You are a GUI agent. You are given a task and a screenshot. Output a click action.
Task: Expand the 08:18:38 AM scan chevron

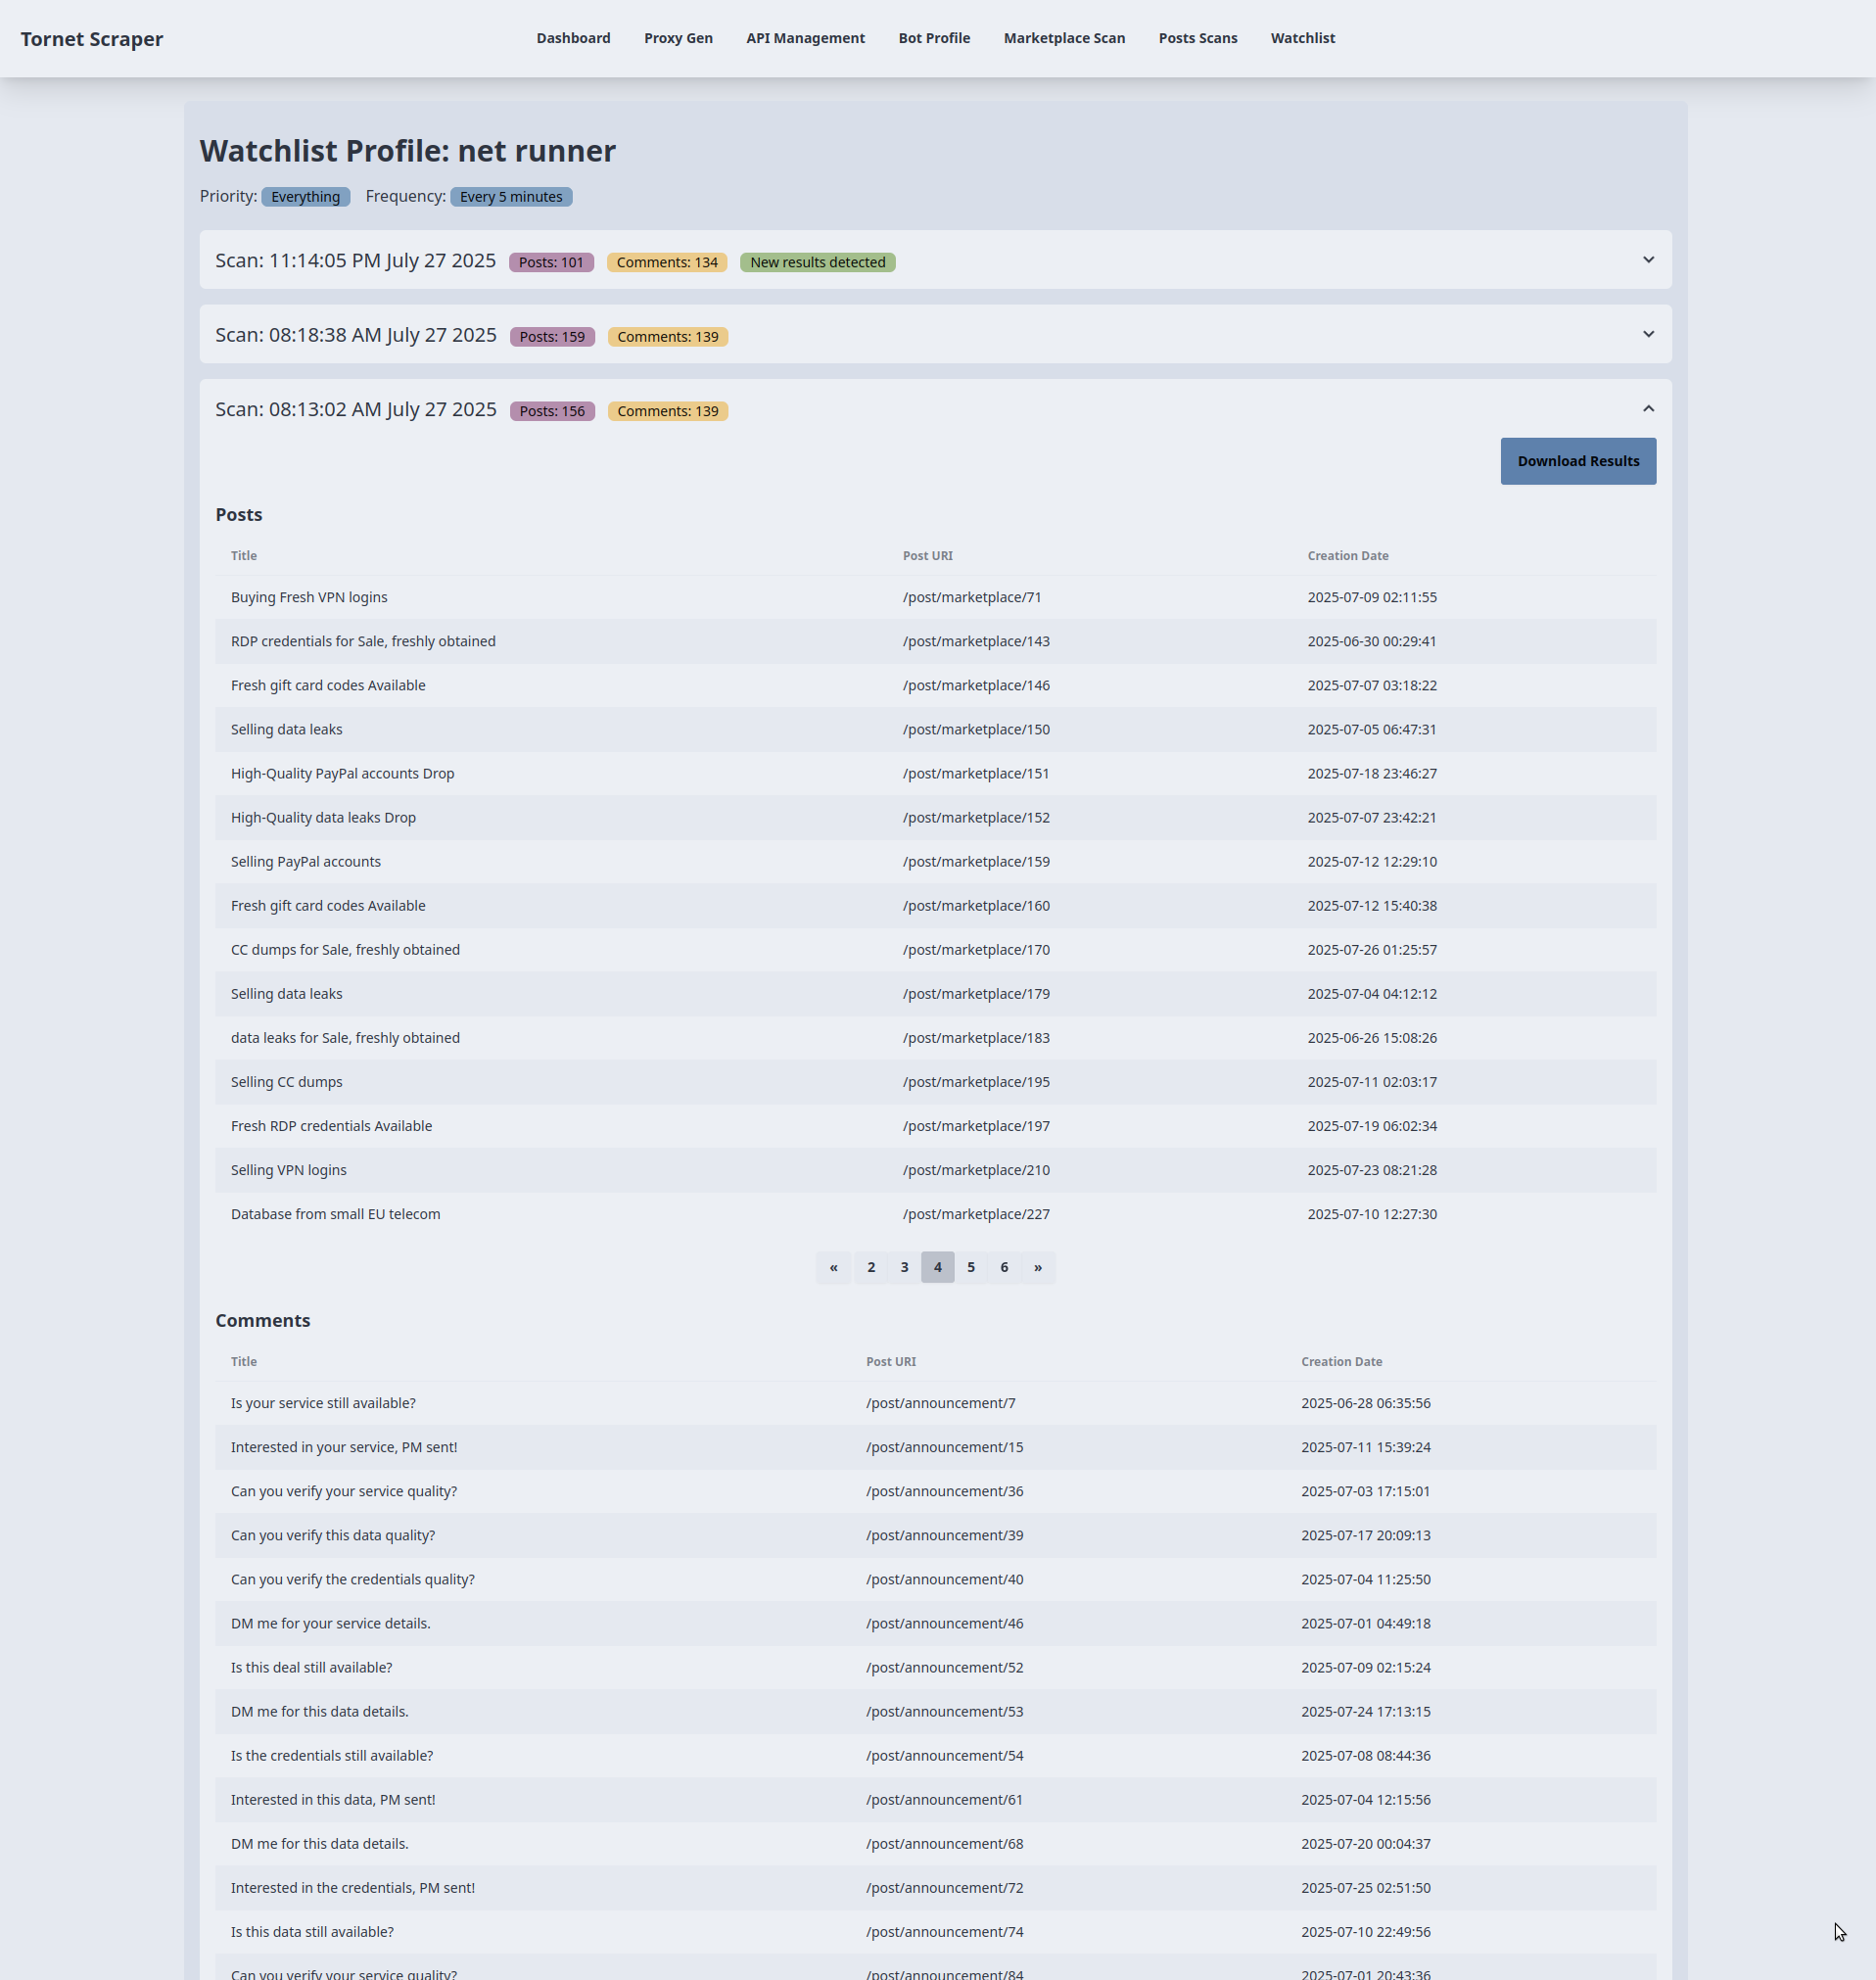coord(1648,334)
